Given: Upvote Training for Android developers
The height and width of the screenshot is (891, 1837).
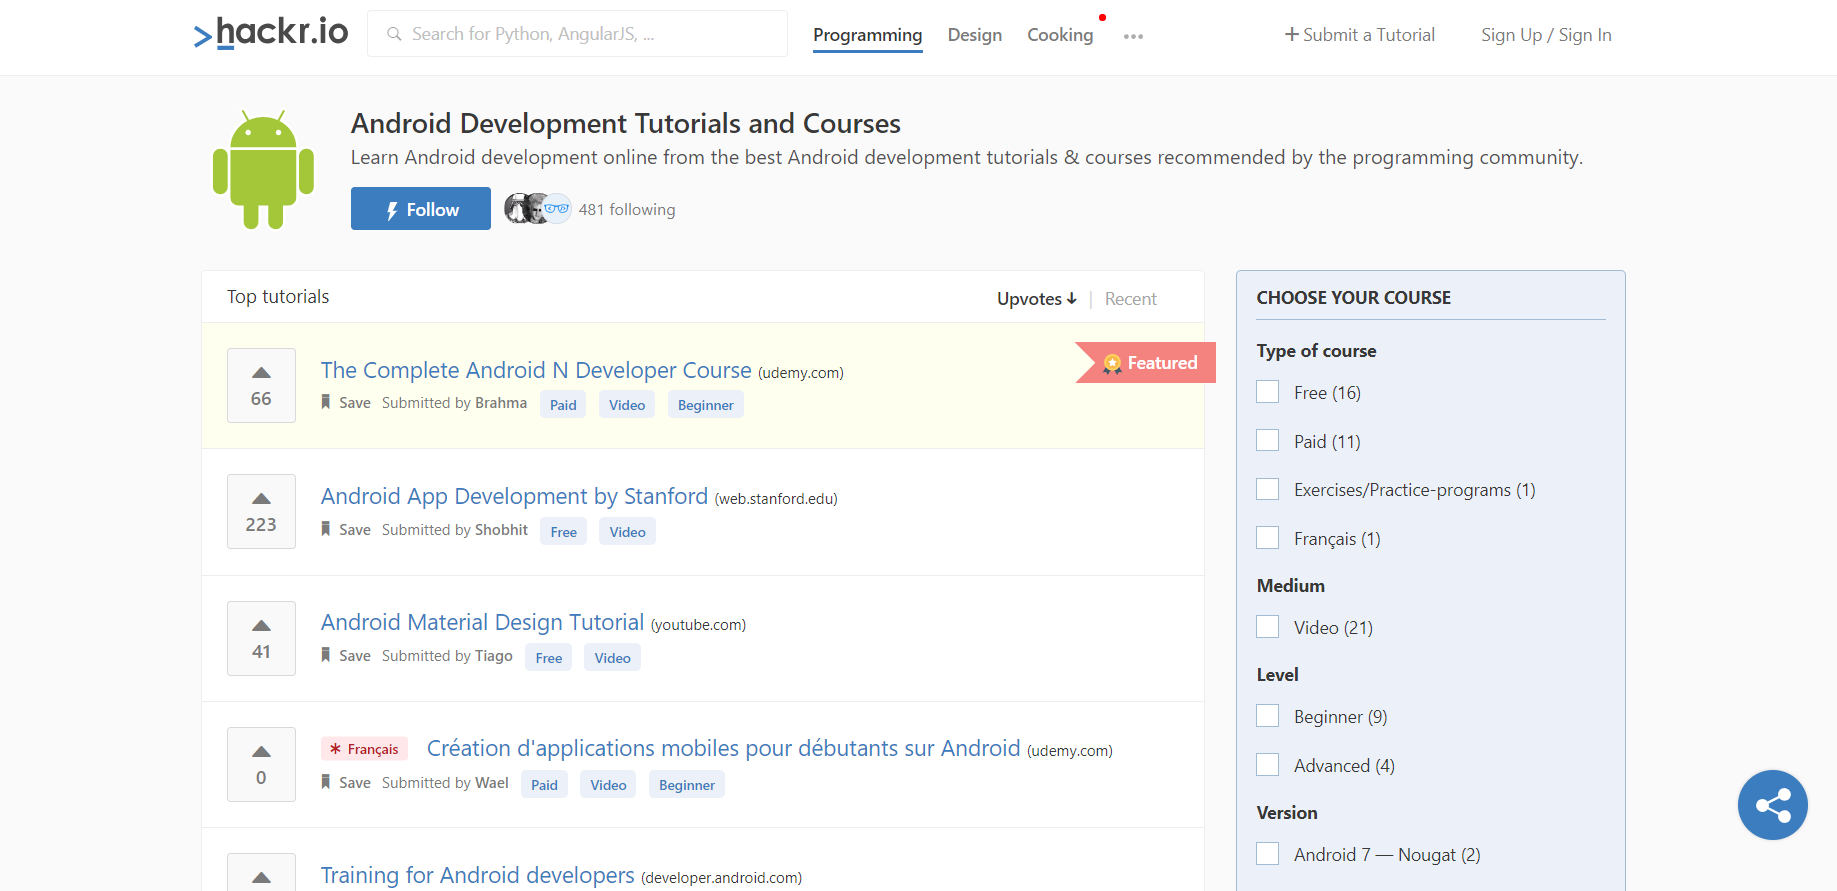Looking at the screenshot, I should click(261, 872).
